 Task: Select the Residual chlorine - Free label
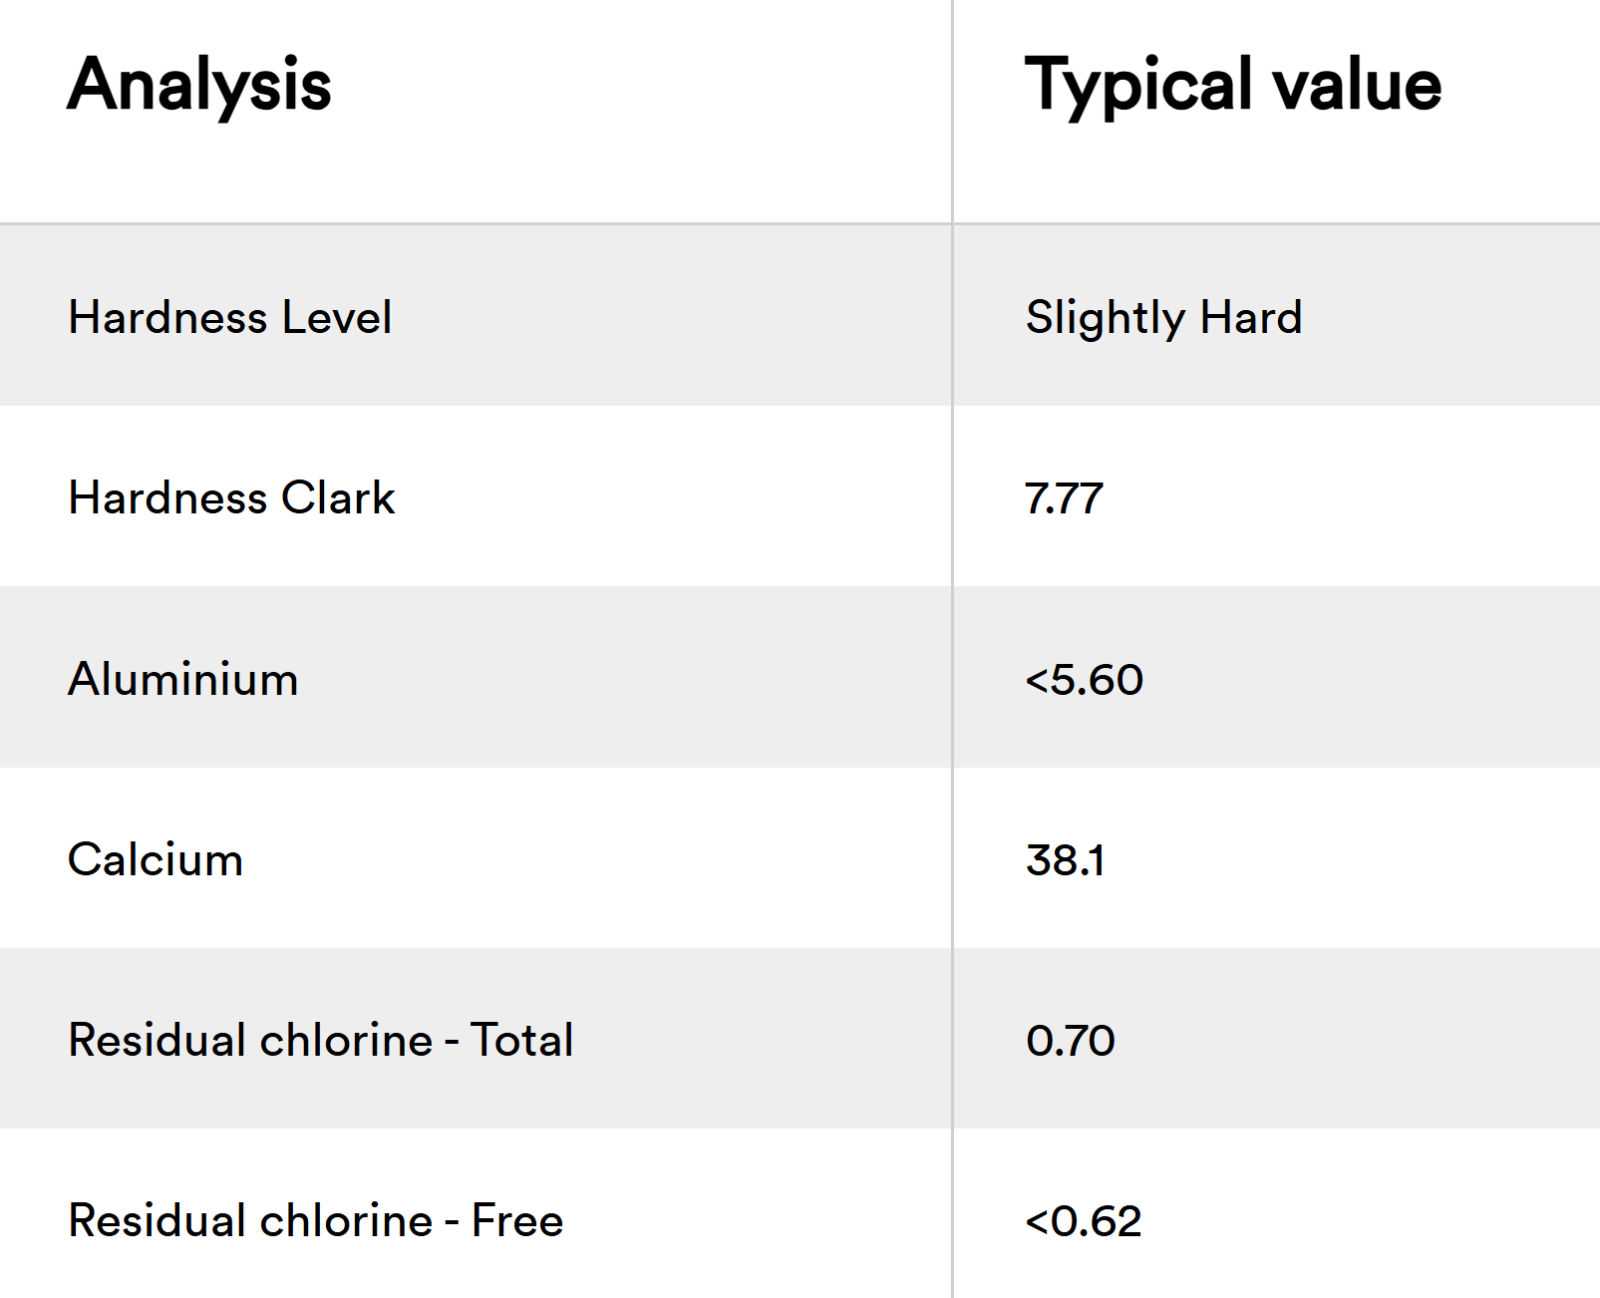pos(315,1221)
